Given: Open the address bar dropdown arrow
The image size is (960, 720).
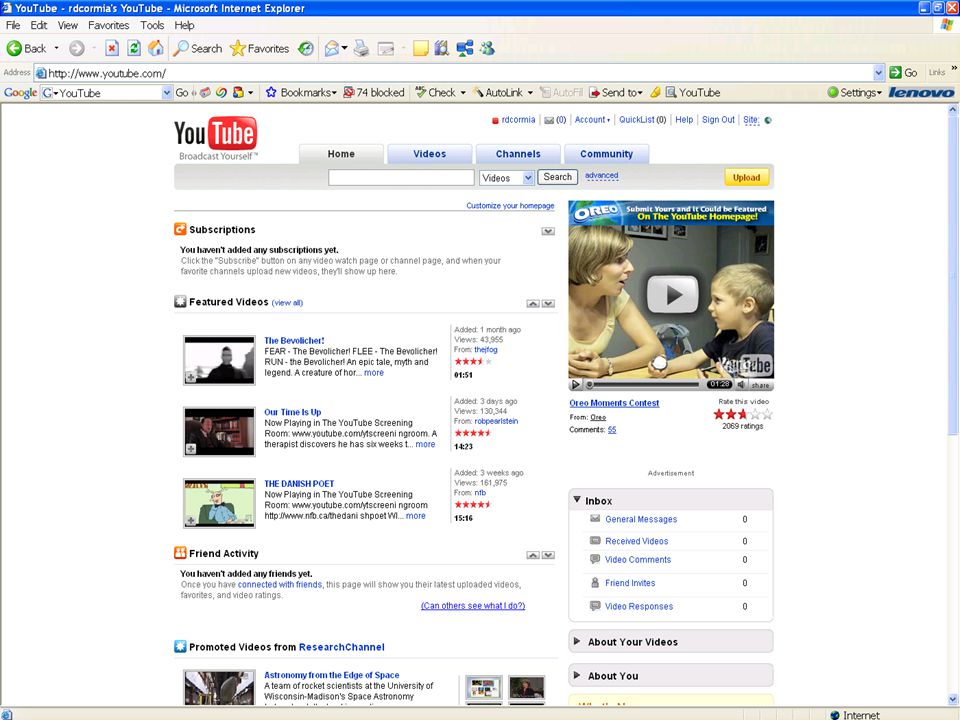Looking at the screenshot, I should pyautogui.click(x=879, y=73).
